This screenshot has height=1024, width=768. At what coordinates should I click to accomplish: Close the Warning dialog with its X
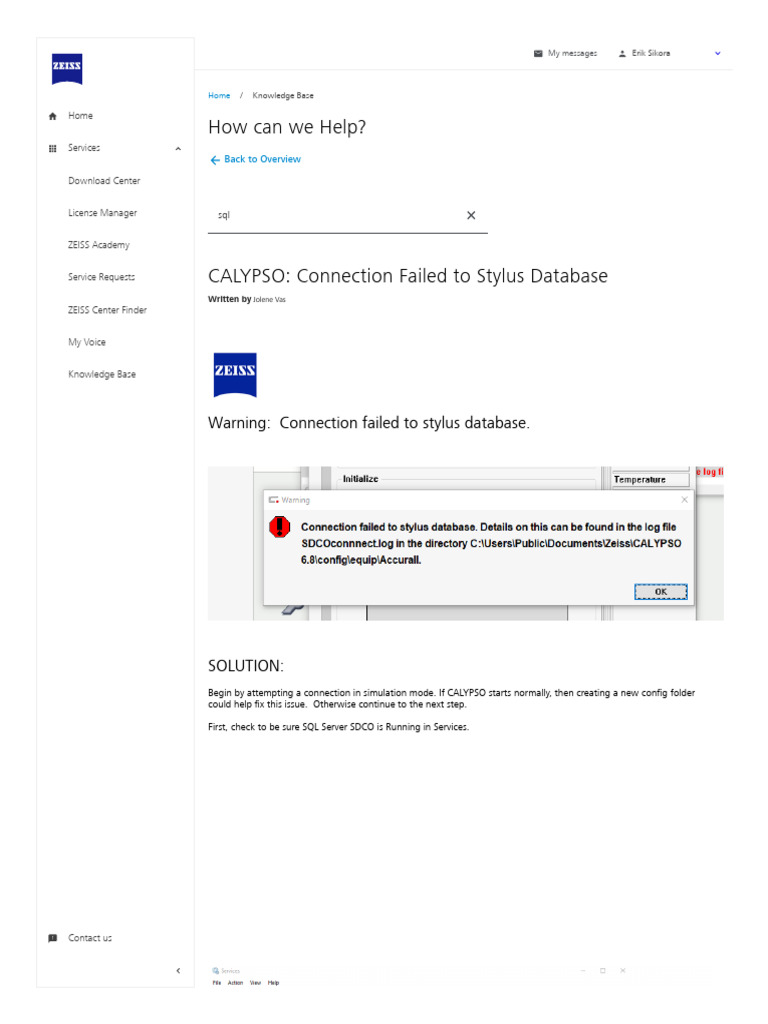(684, 500)
